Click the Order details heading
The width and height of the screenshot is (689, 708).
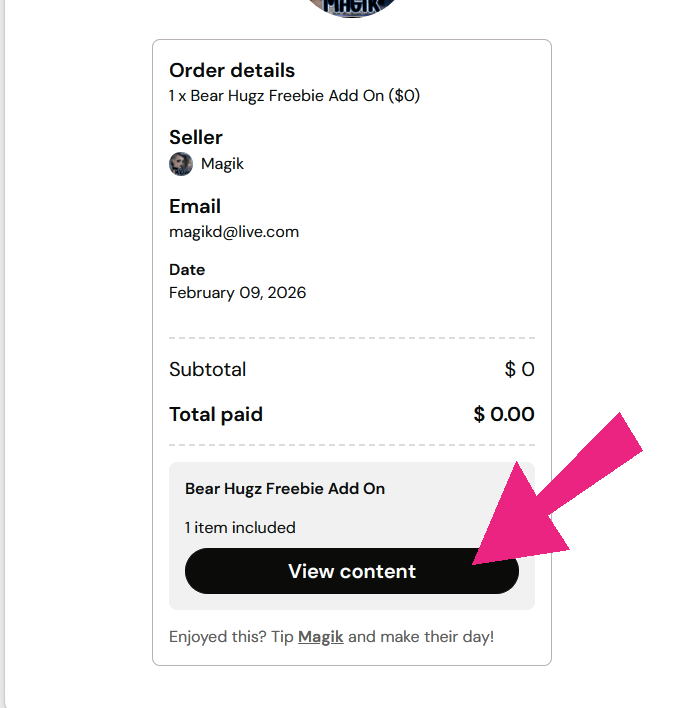[232, 70]
